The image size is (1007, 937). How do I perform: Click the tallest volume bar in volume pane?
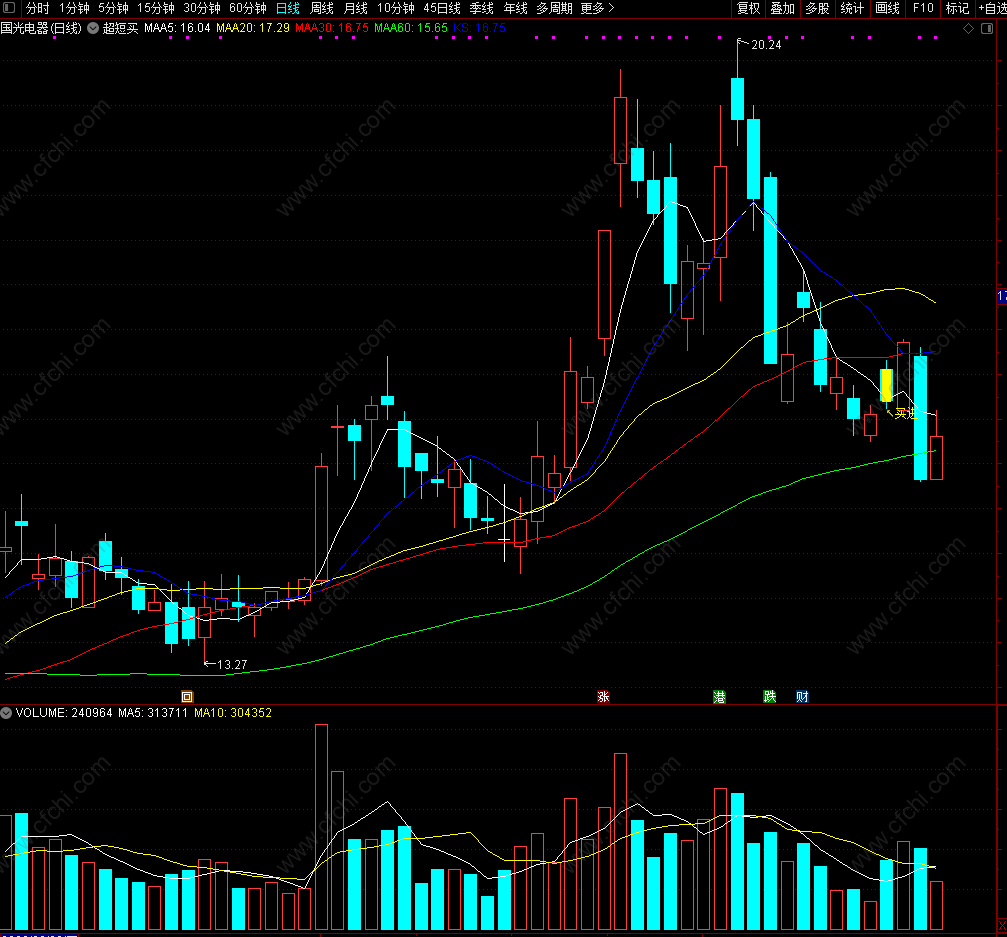pos(321,827)
